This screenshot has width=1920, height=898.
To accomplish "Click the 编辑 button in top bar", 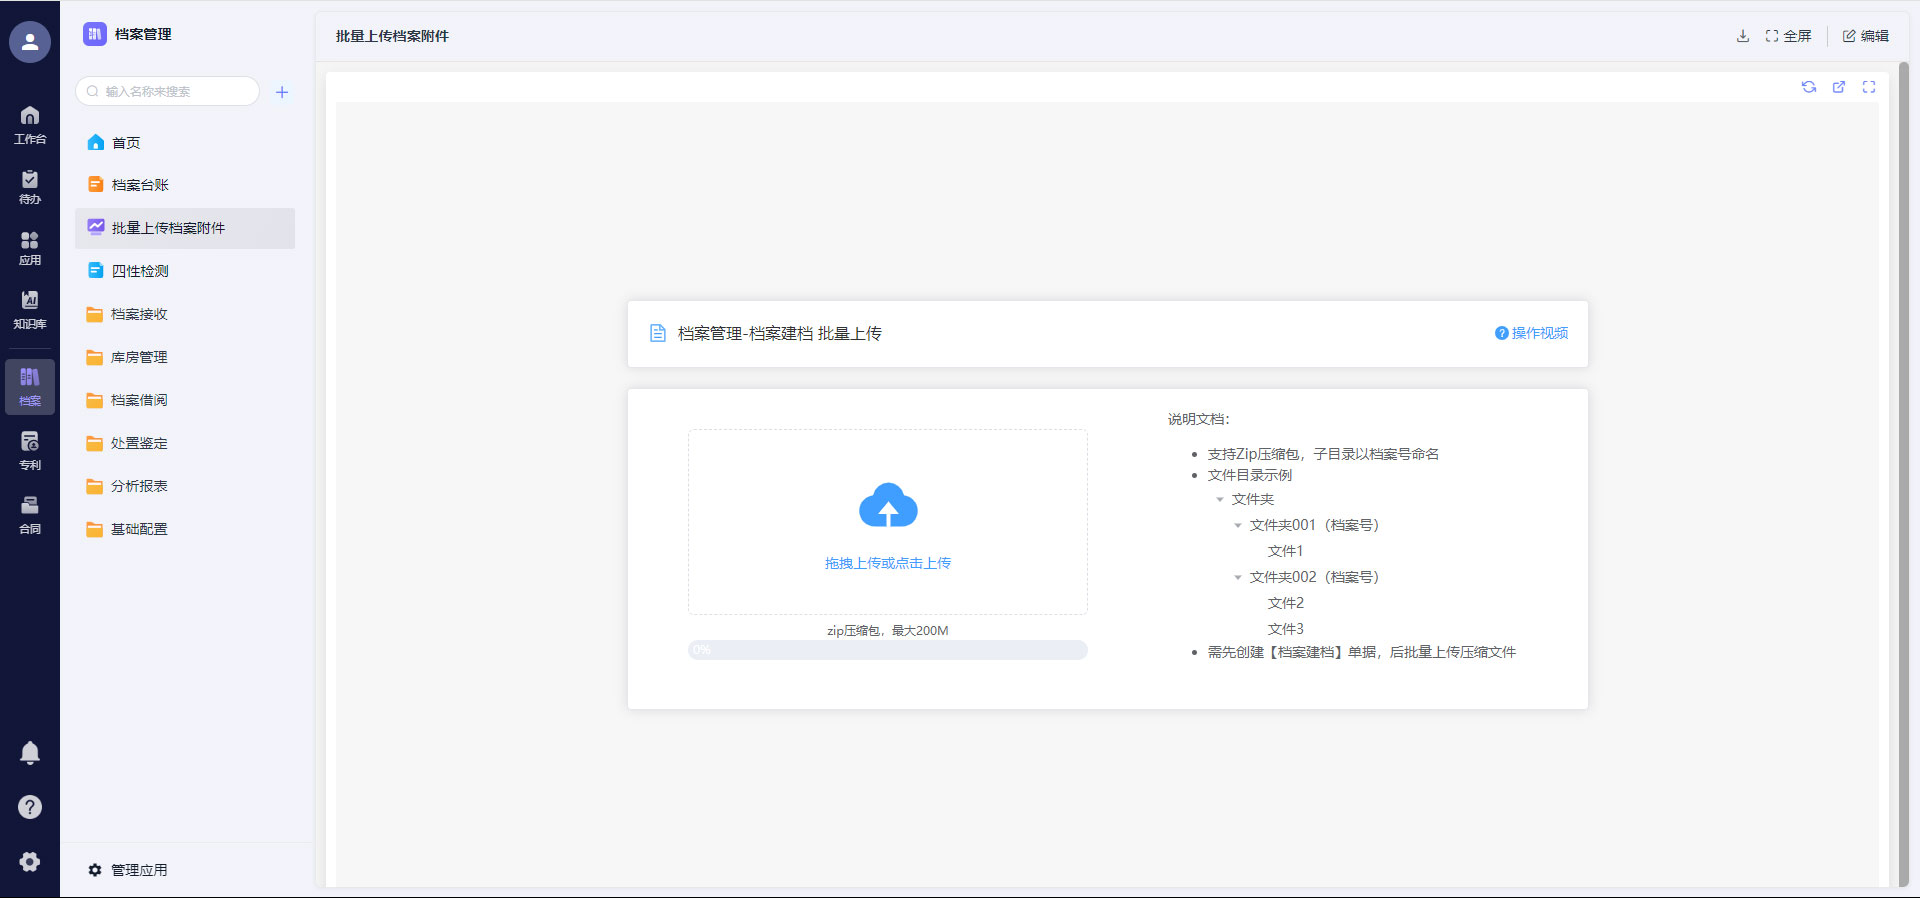I will [x=1865, y=36].
